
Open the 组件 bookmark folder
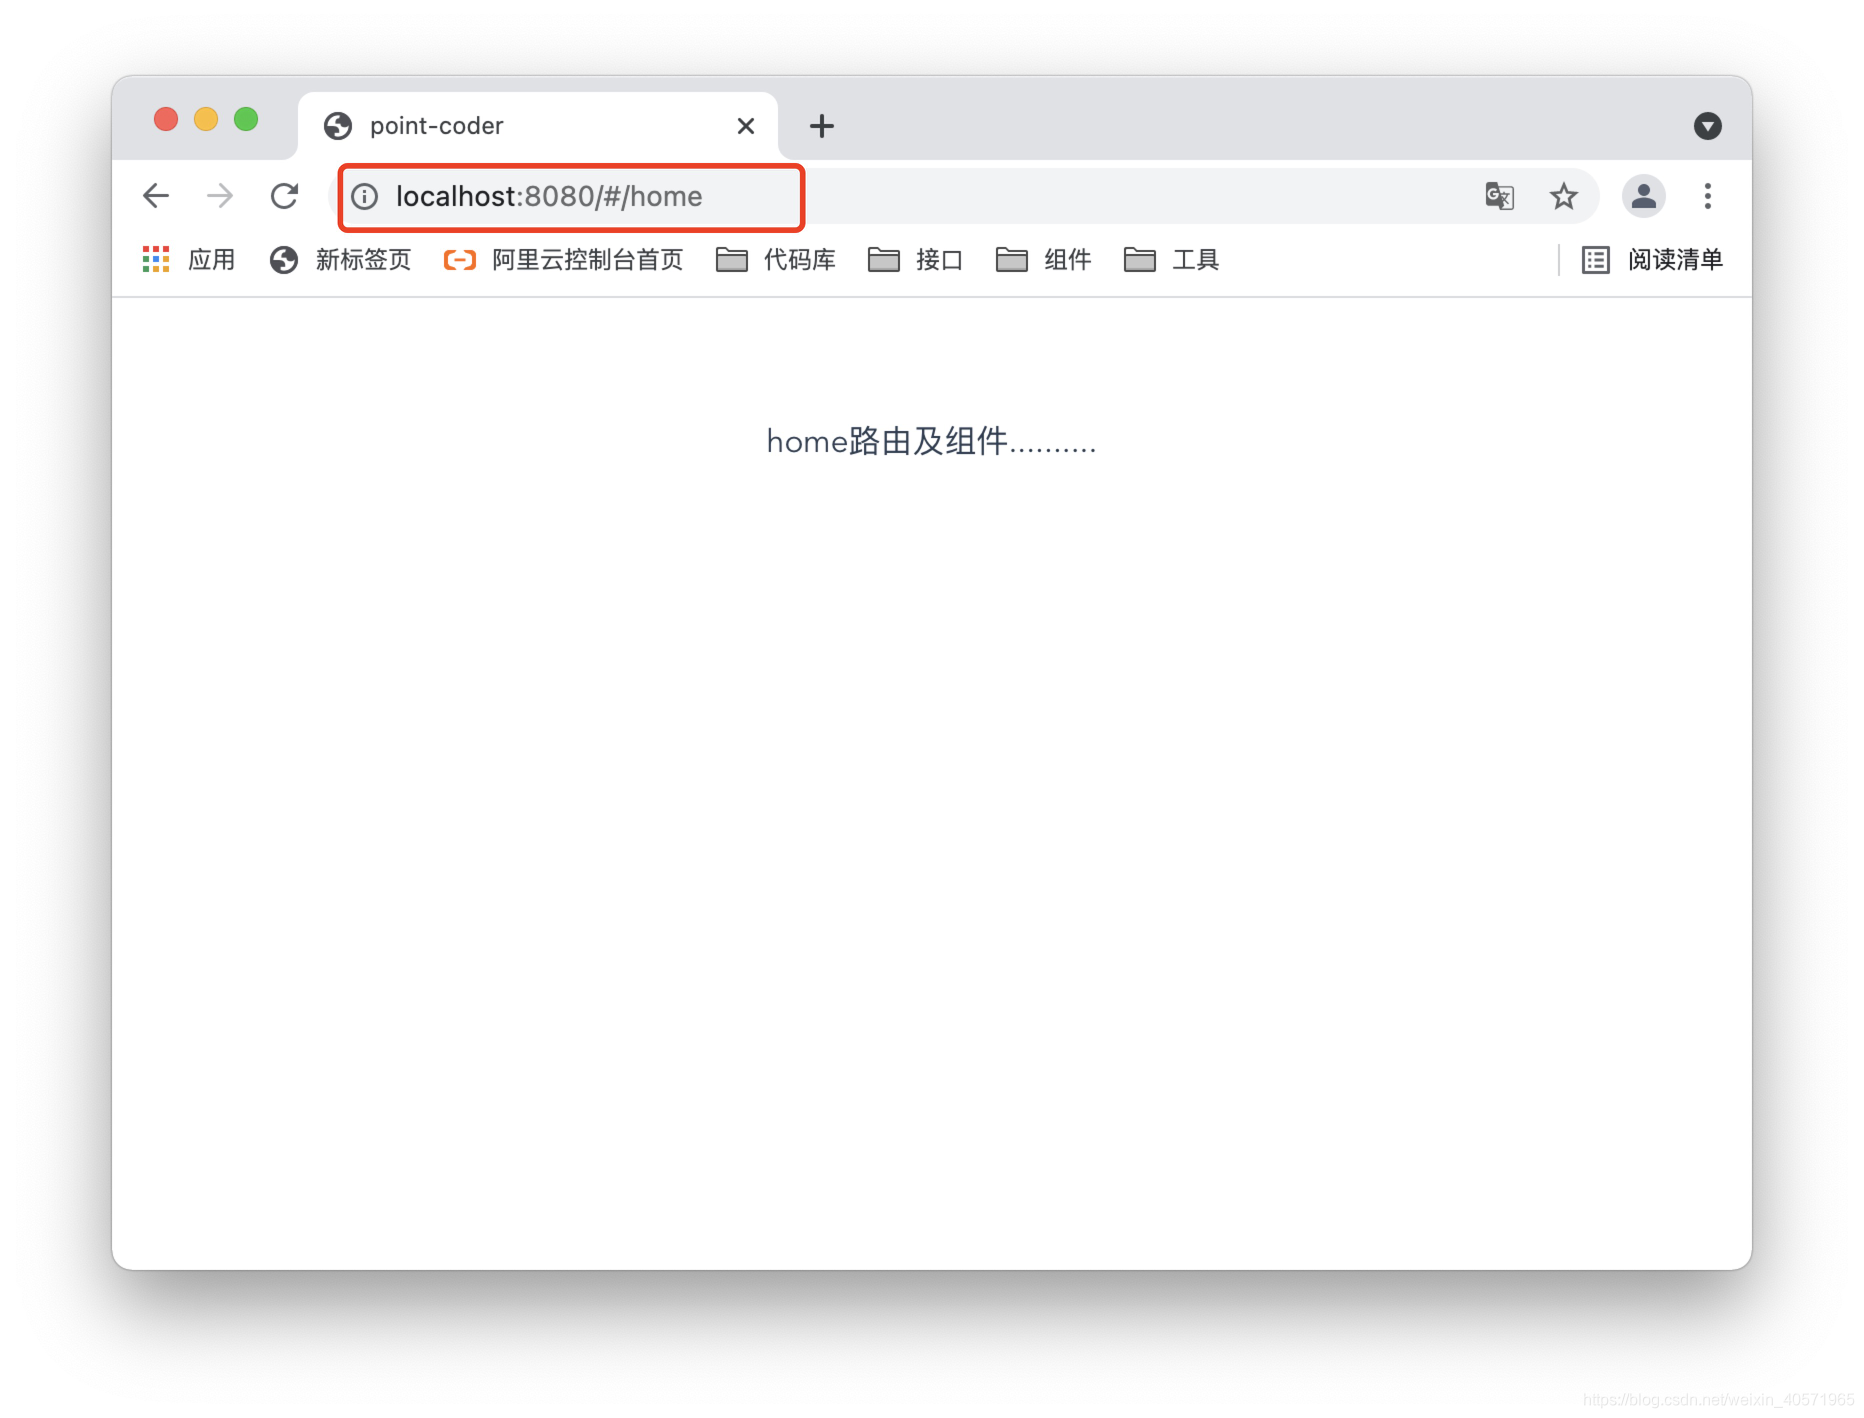coord(1044,260)
